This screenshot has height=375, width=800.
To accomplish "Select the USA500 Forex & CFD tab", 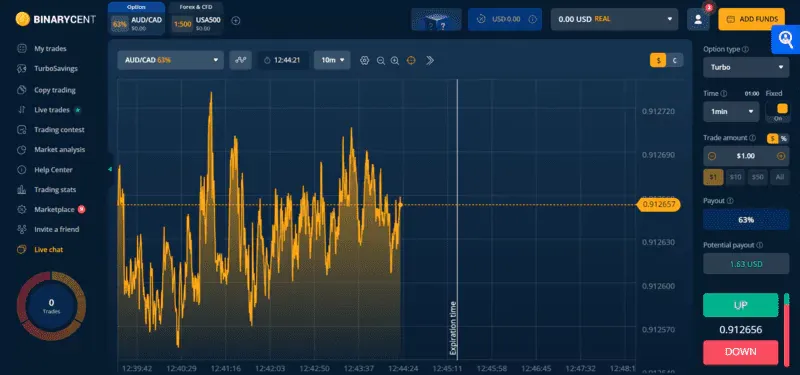I will tap(196, 19).
